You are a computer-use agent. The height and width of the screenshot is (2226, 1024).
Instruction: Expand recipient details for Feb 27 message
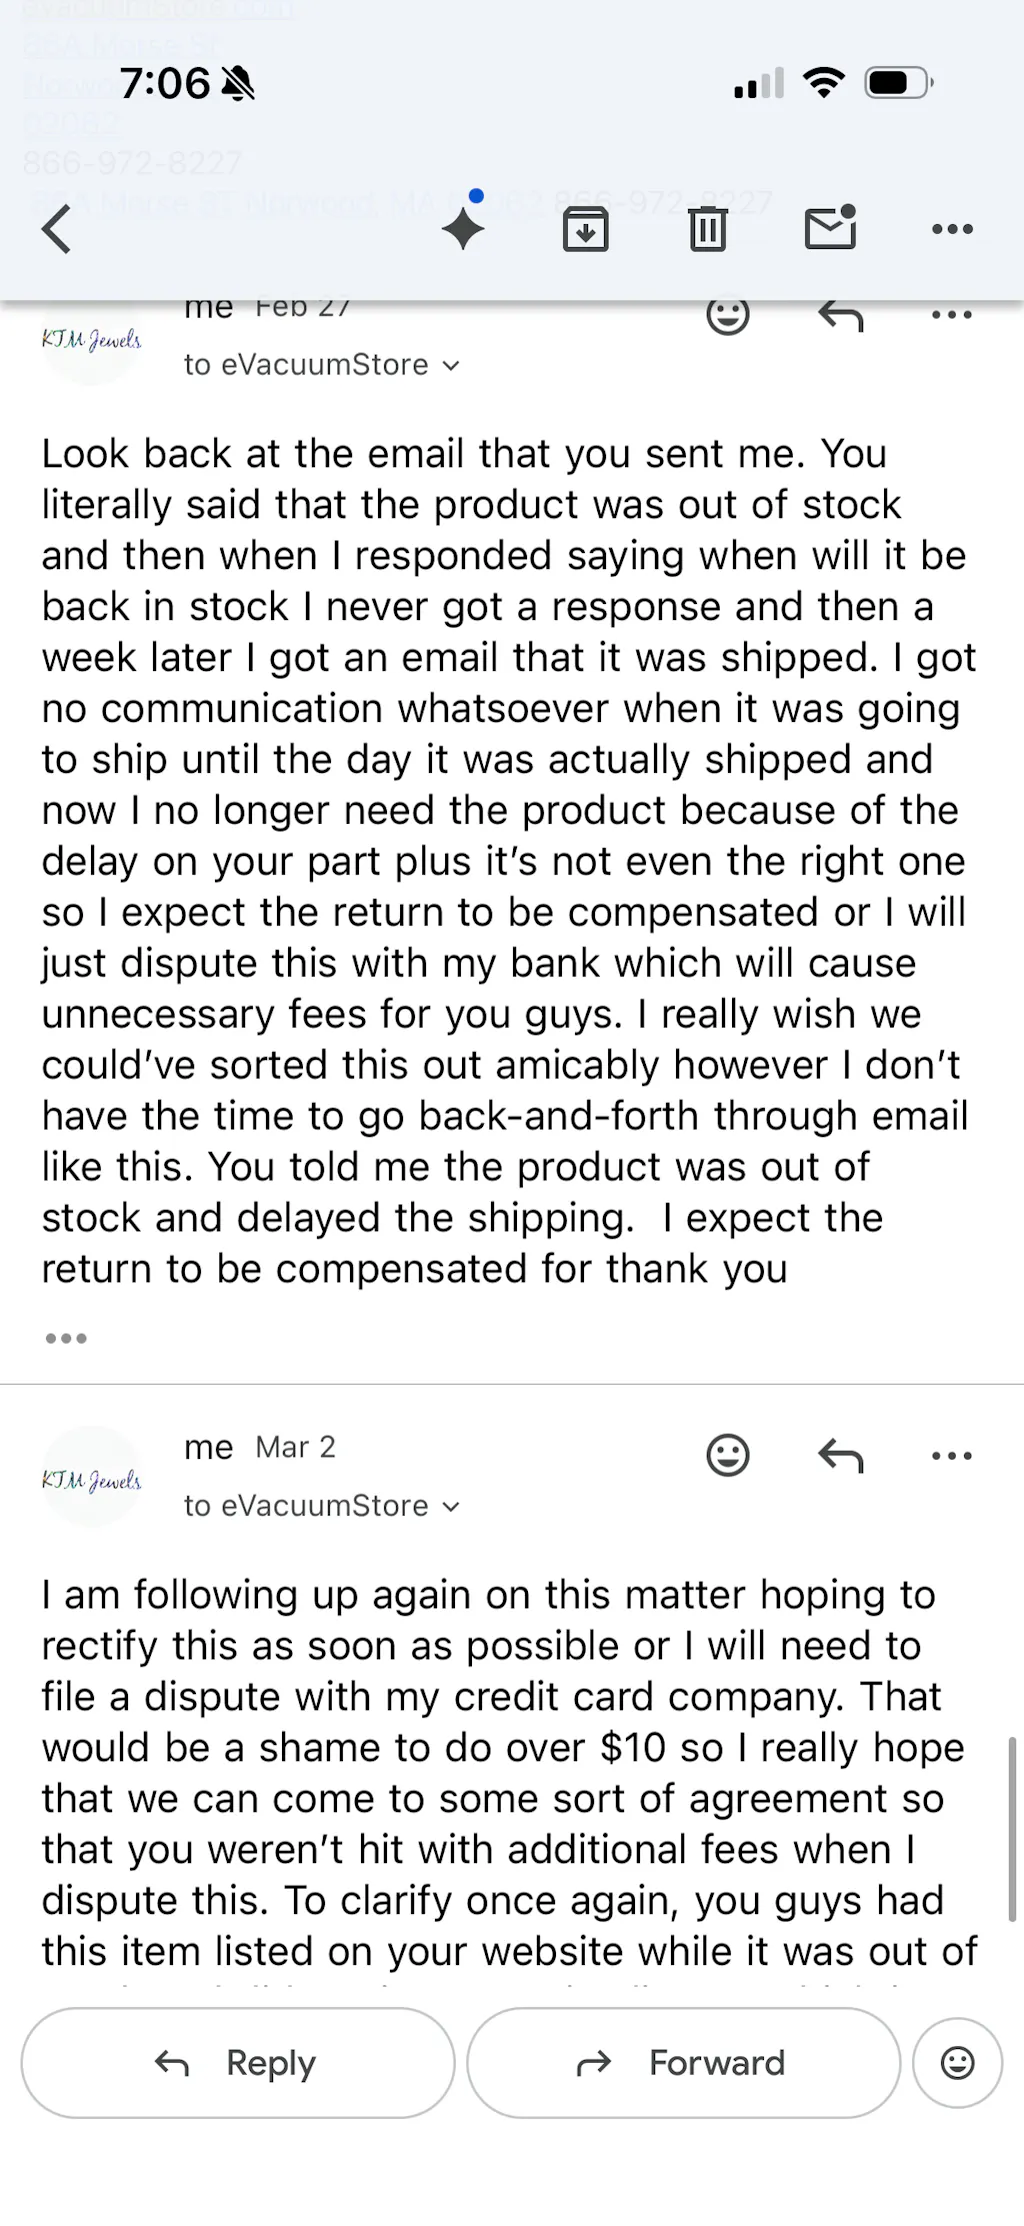click(451, 366)
